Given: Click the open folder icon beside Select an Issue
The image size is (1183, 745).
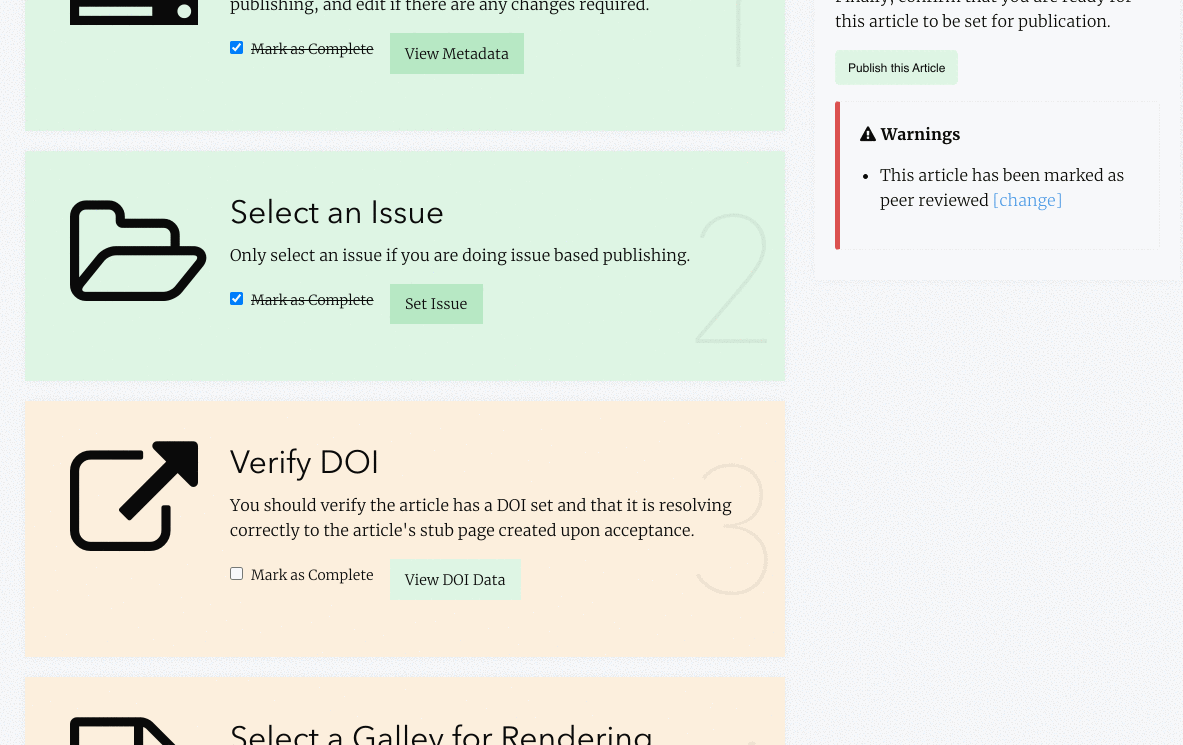Looking at the screenshot, I should 137,251.
